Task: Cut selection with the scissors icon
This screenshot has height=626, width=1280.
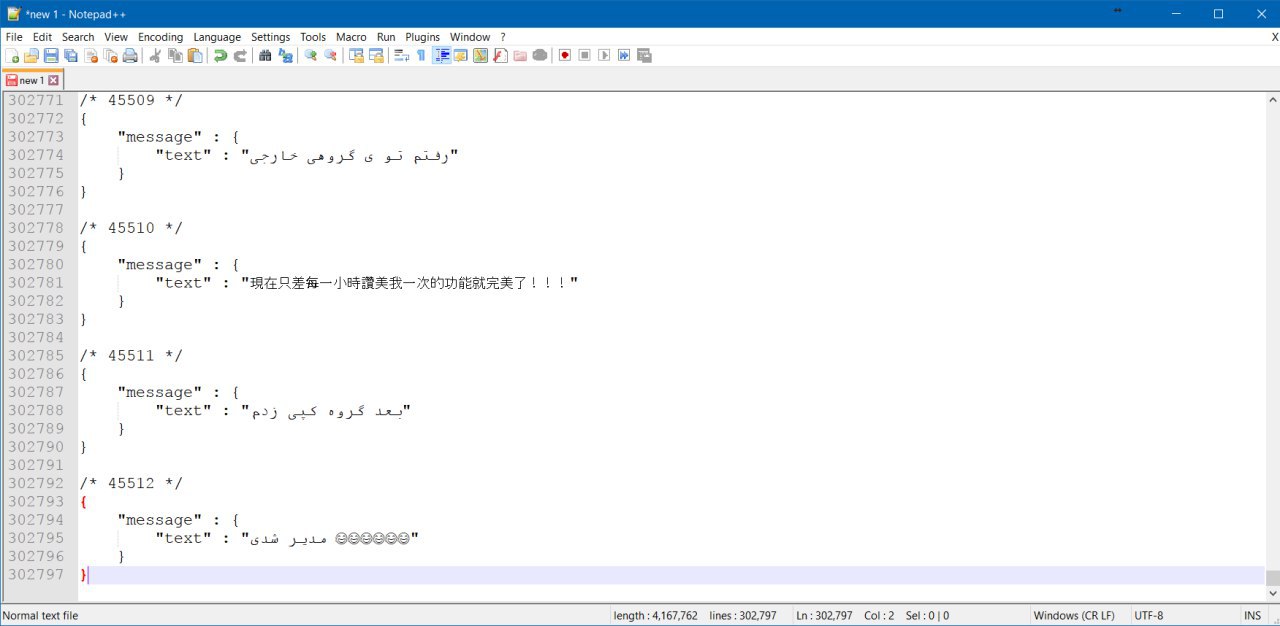Action: click(x=155, y=56)
